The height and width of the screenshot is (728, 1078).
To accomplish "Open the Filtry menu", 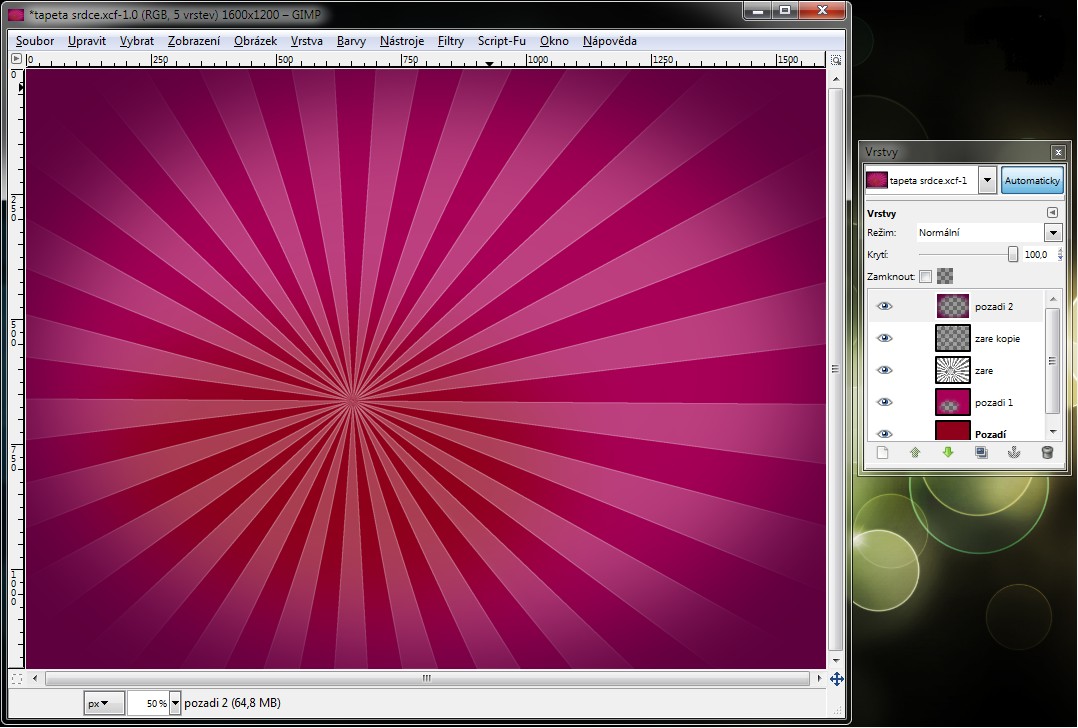I will pos(451,41).
